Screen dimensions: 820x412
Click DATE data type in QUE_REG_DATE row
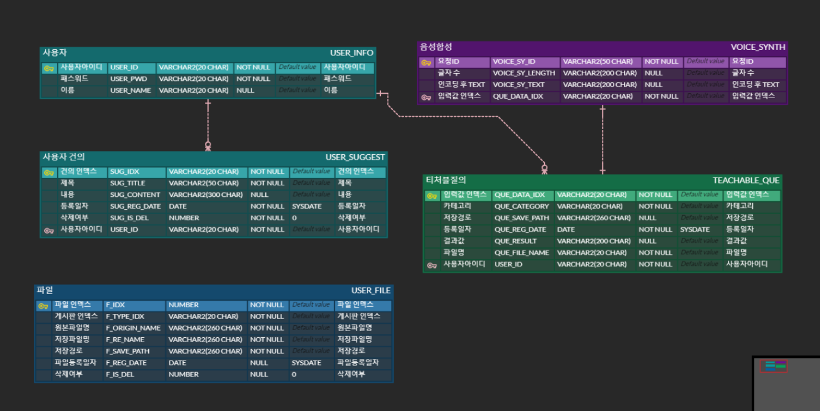point(566,230)
